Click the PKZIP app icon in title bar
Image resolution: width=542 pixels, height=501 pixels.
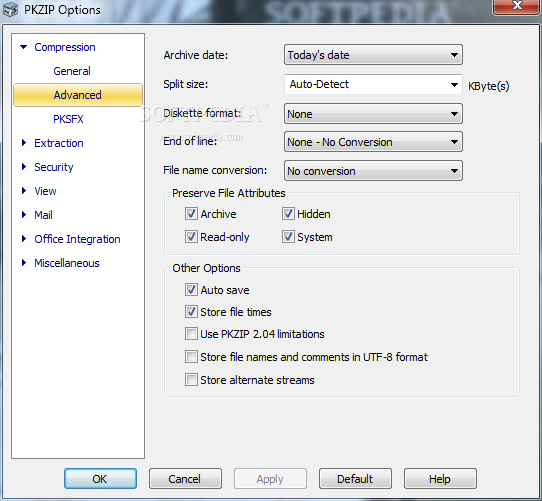pos(10,10)
